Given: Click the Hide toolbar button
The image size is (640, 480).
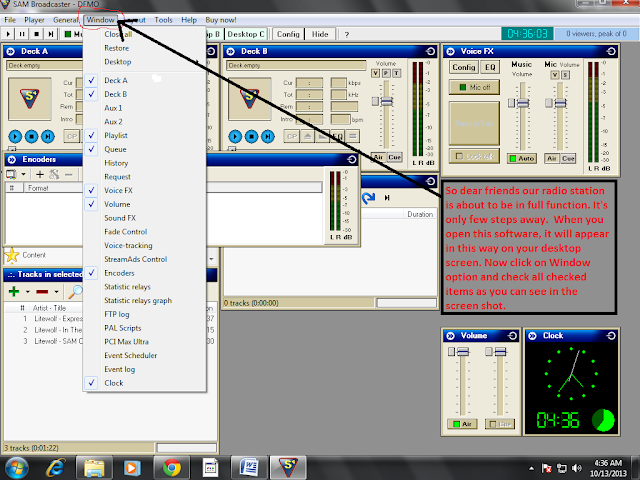Looking at the screenshot, I should [x=320, y=34].
